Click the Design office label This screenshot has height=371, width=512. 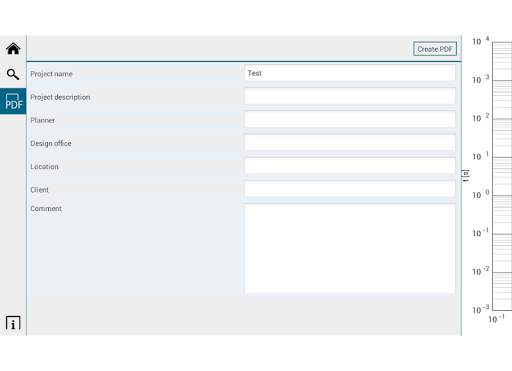[51, 144]
